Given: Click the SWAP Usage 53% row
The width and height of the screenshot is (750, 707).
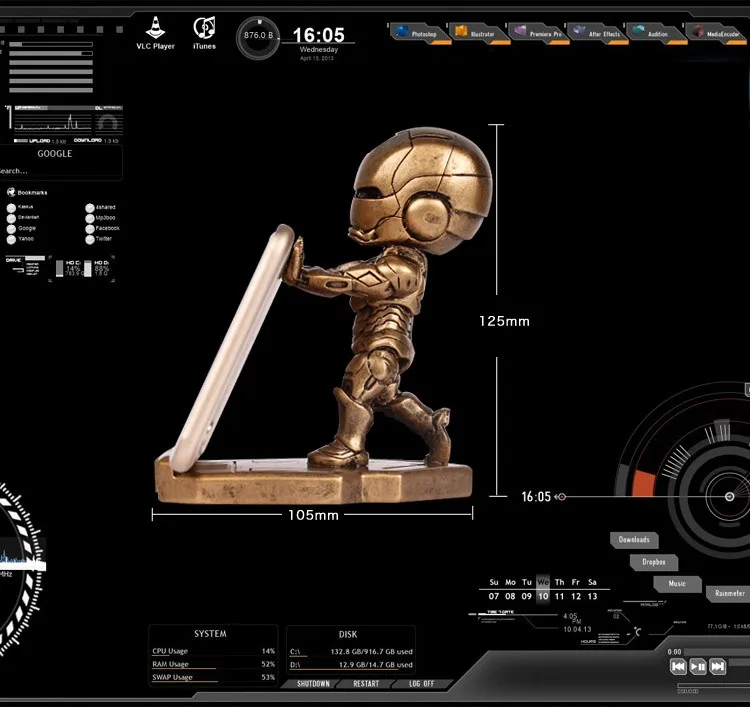Looking at the screenshot, I should point(213,677).
